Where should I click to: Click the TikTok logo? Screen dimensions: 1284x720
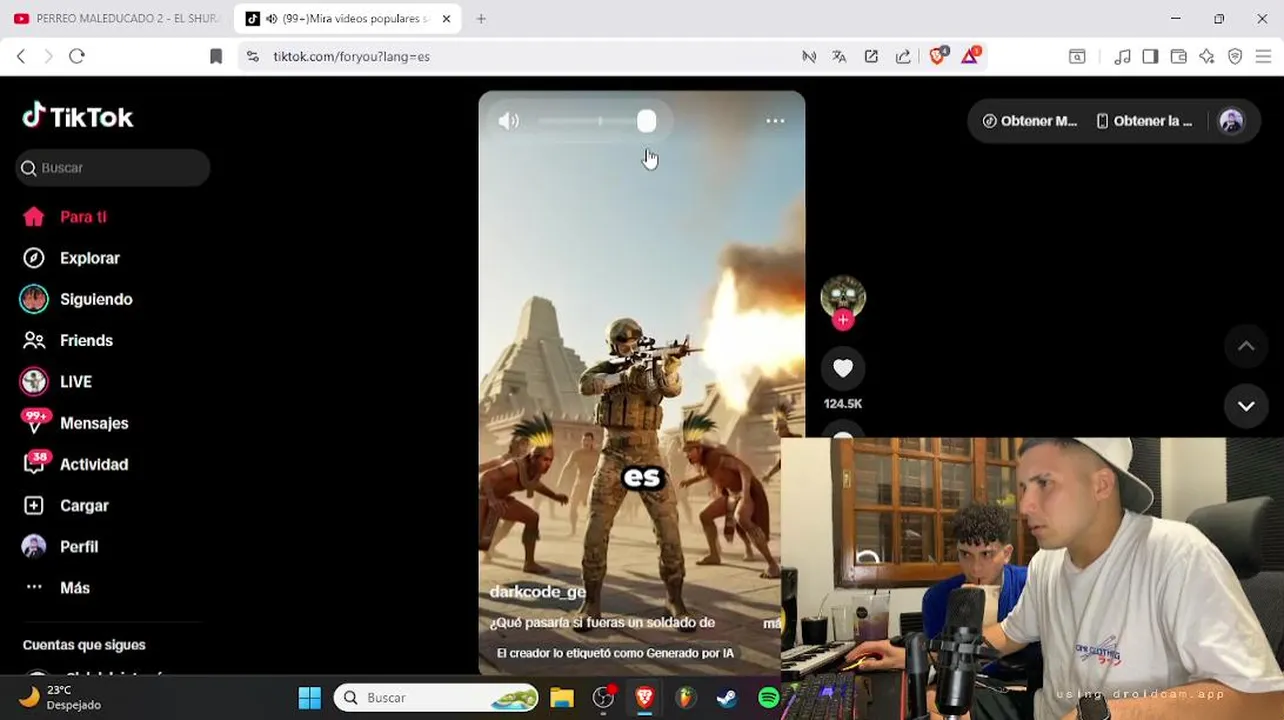(x=78, y=117)
